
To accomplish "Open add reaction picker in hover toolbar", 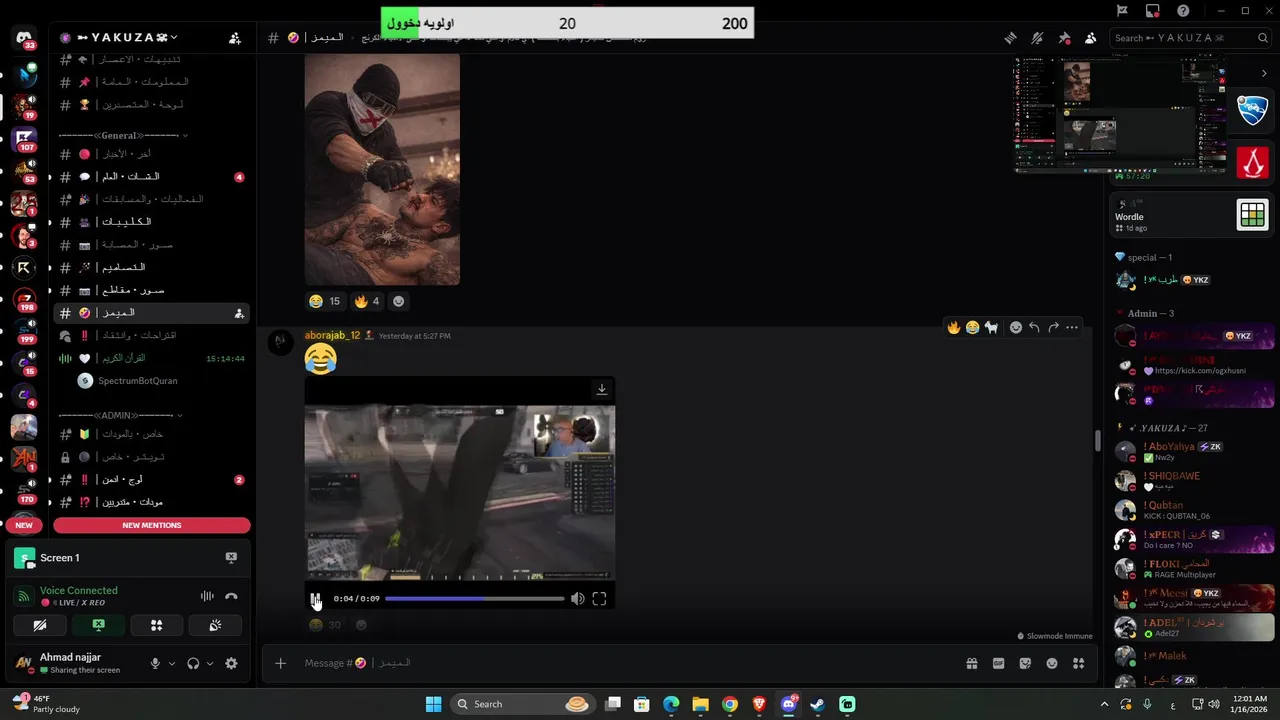I will (x=1015, y=327).
